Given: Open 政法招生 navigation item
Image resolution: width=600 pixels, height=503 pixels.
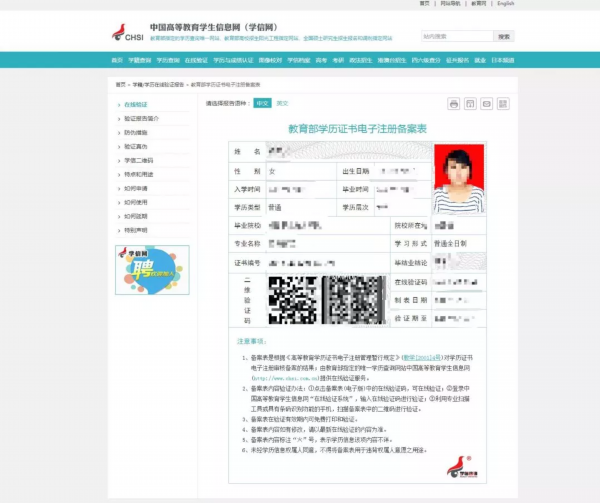Looking at the screenshot, I should [361, 60].
